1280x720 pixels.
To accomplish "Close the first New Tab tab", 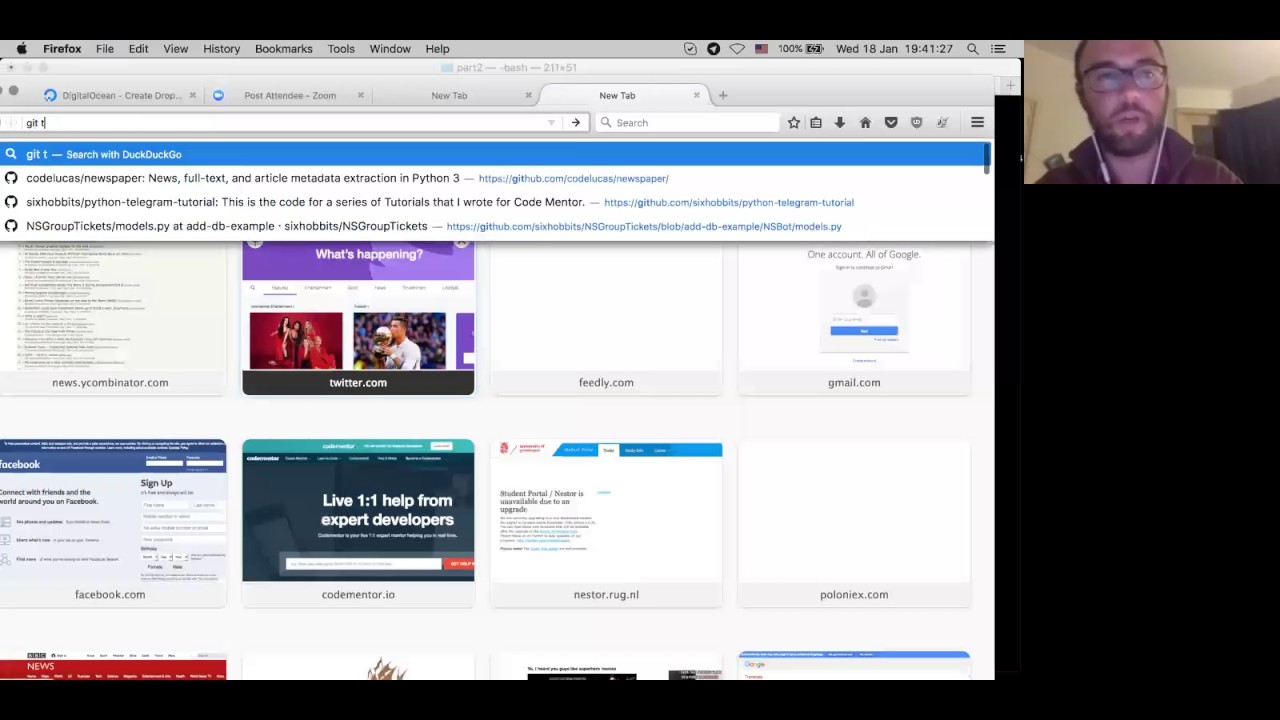I will pyautogui.click(x=529, y=95).
